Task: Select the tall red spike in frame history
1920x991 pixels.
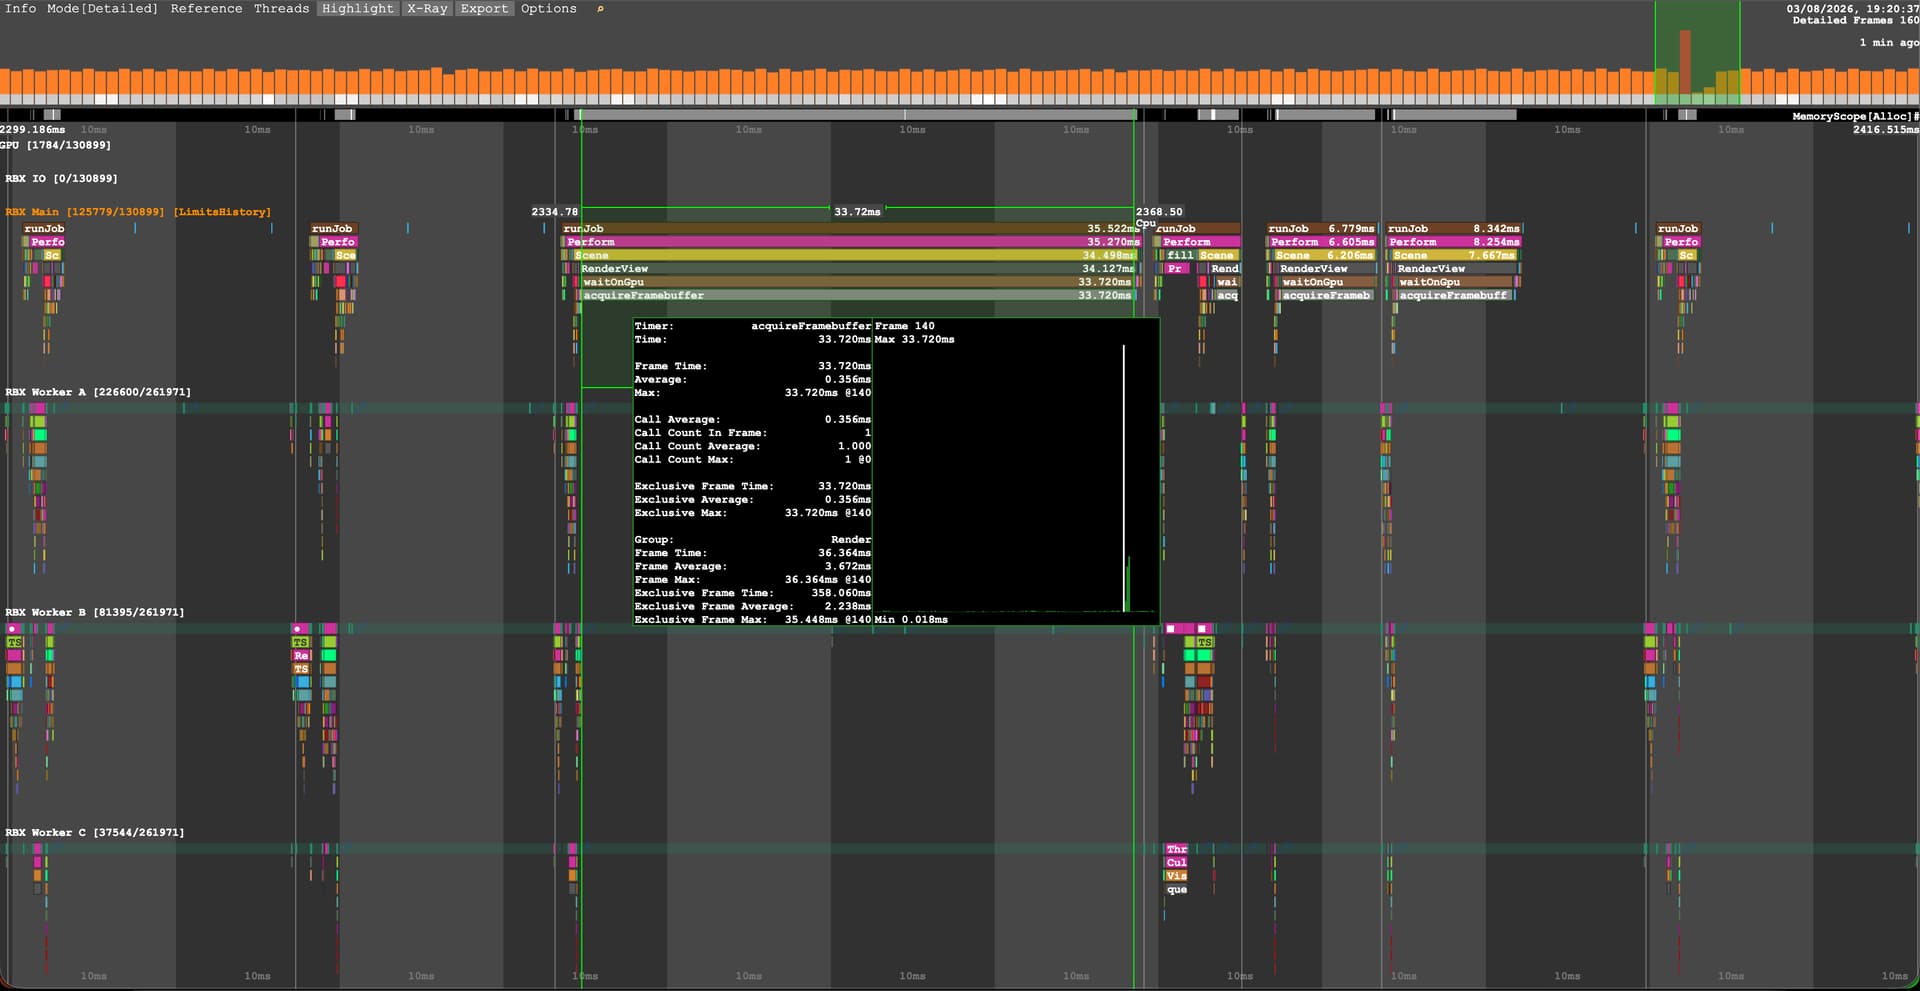Action: coord(1685,63)
